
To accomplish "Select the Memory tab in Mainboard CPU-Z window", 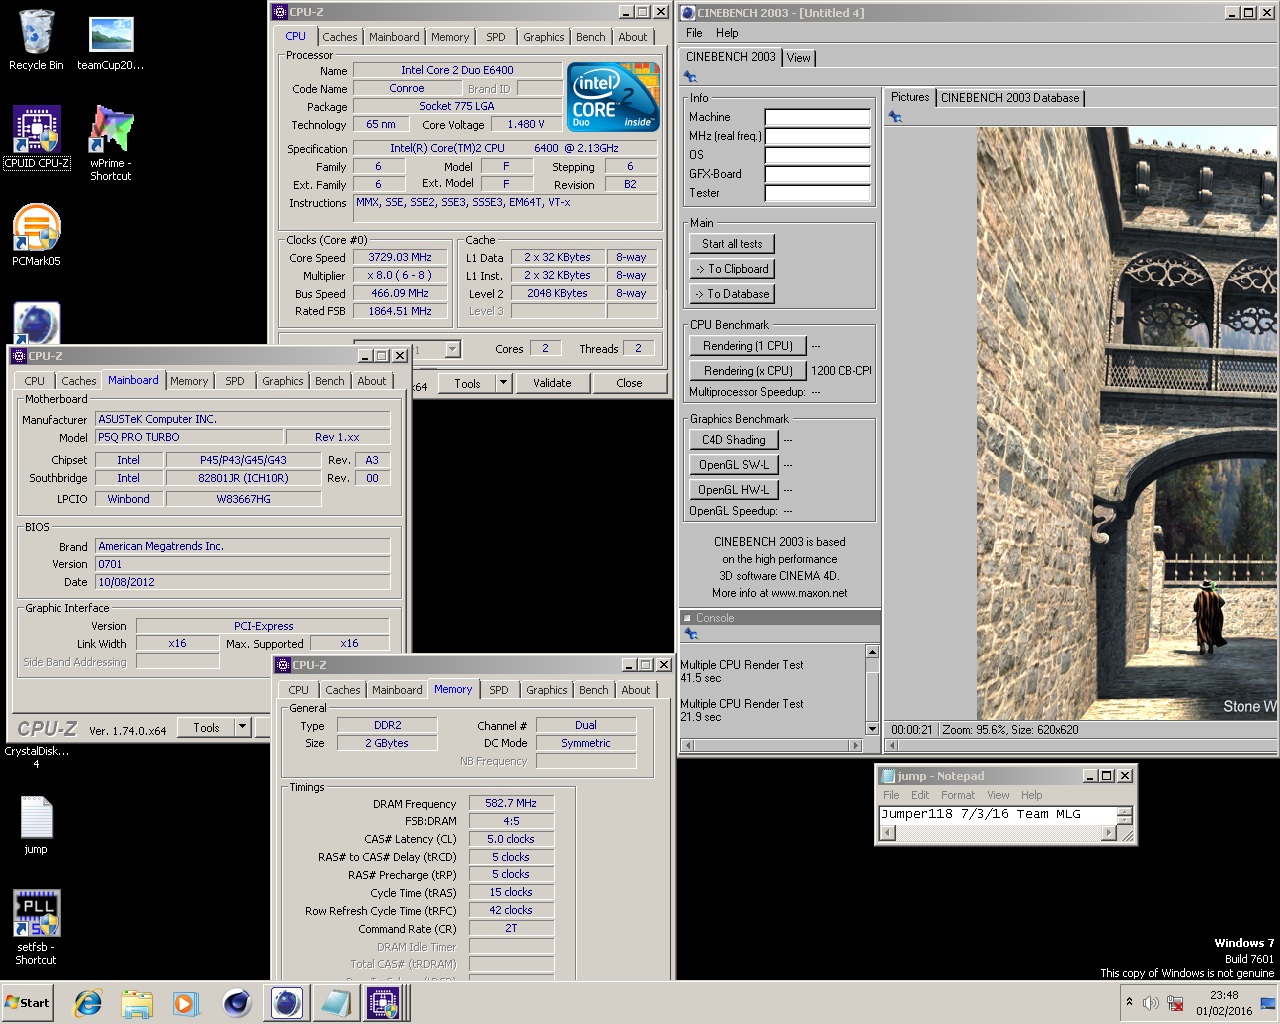I will pyautogui.click(x=189, y=381).
